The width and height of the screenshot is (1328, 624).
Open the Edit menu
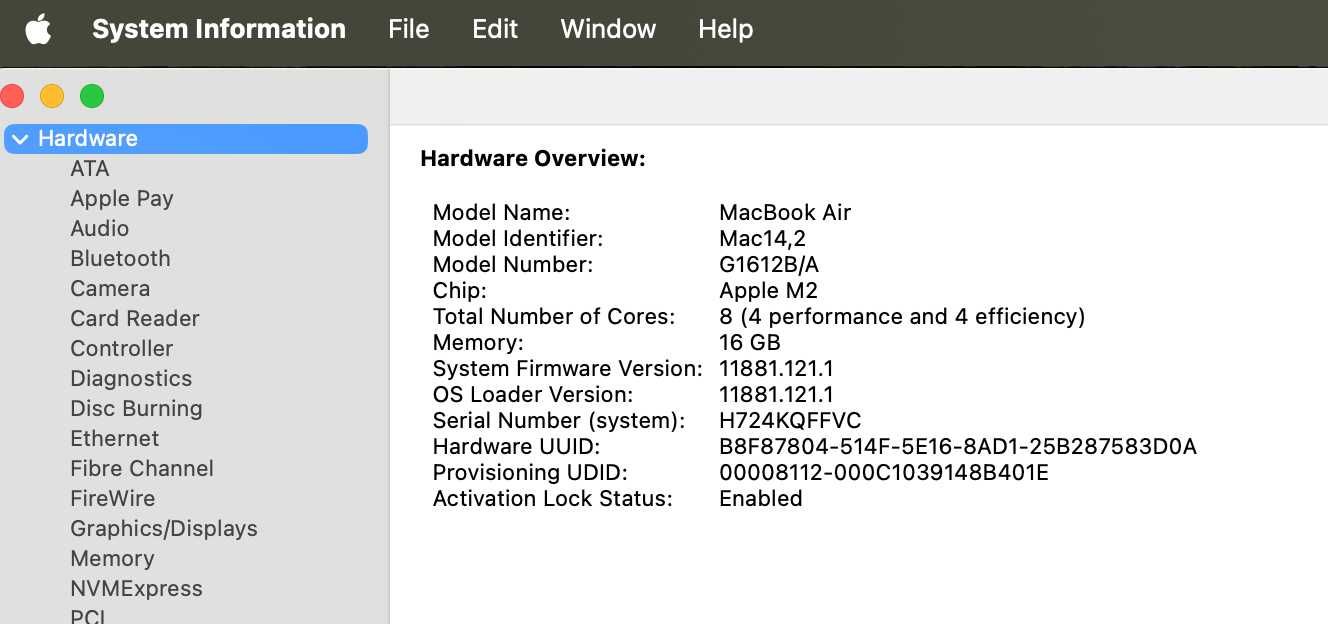click(495, 29)
